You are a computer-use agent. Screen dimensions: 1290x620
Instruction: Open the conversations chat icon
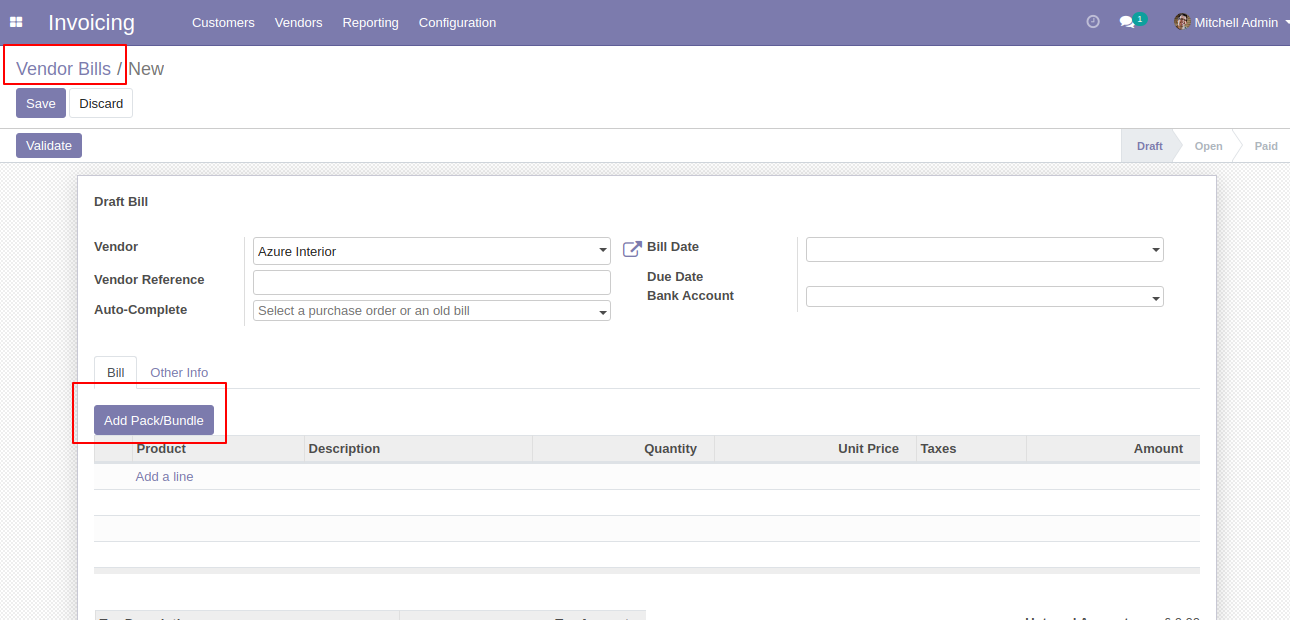[1127, 22]
